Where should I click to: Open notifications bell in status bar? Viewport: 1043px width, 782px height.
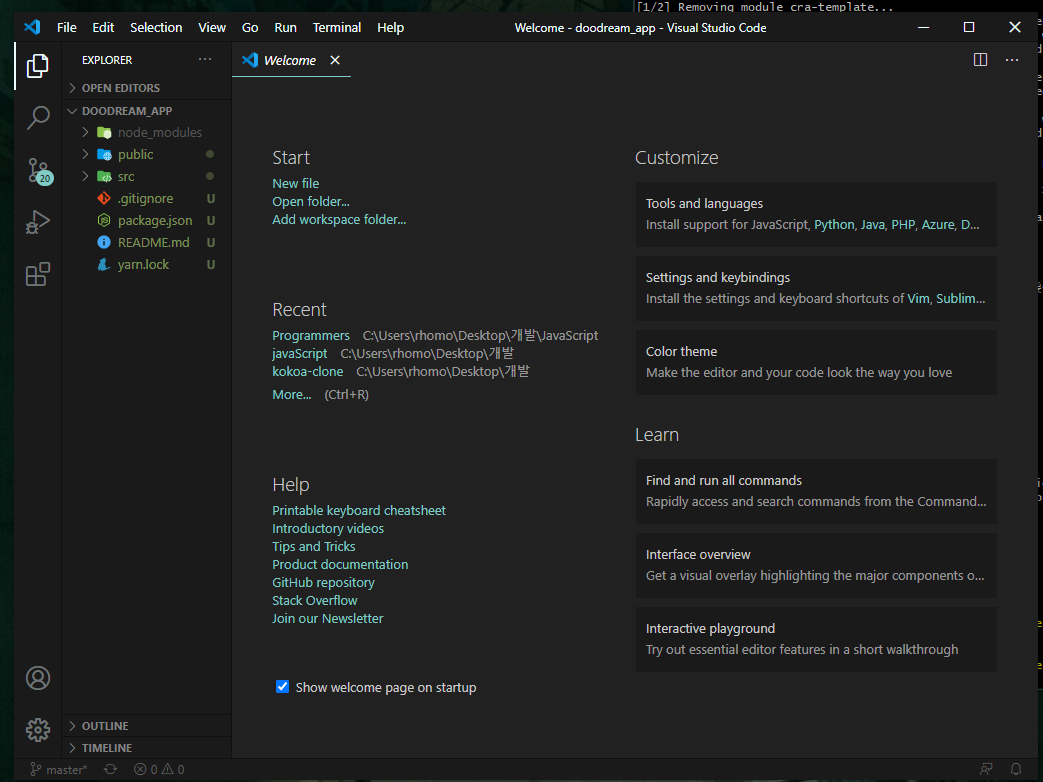(x=1016, y=769)
